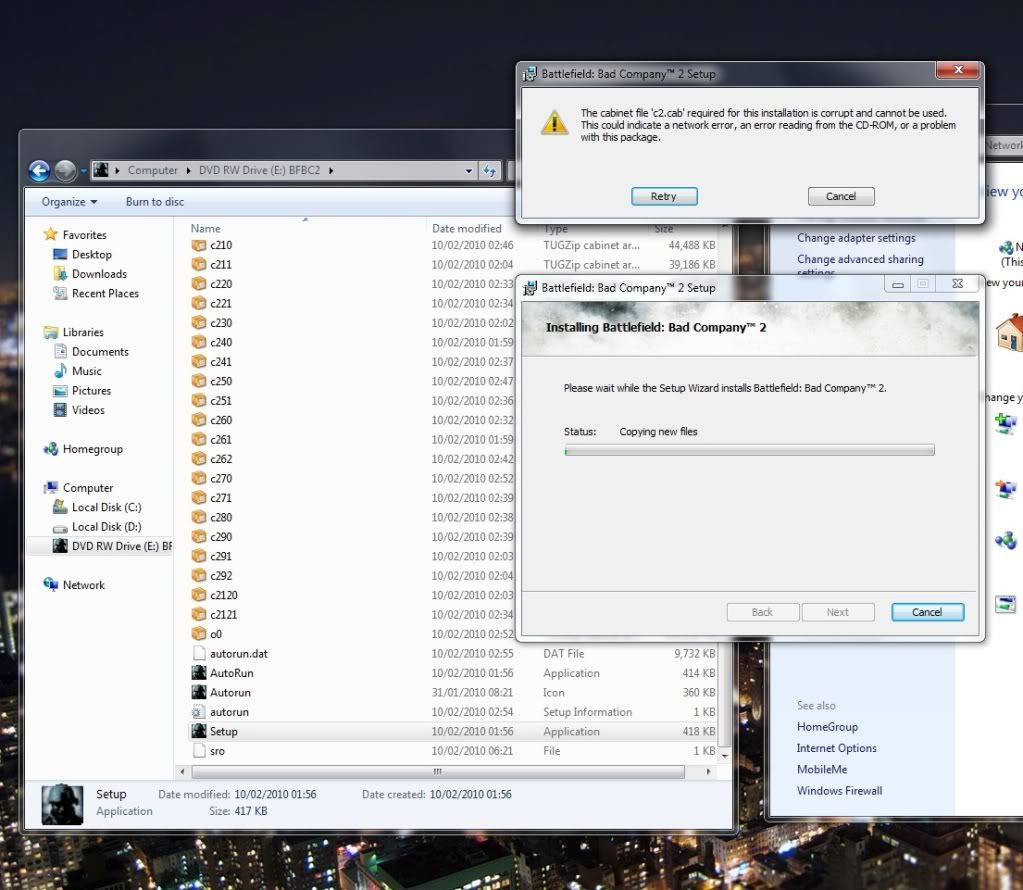
Task: Click Retry in the cabinet error dialog
Action: click(x=664, y=196)
